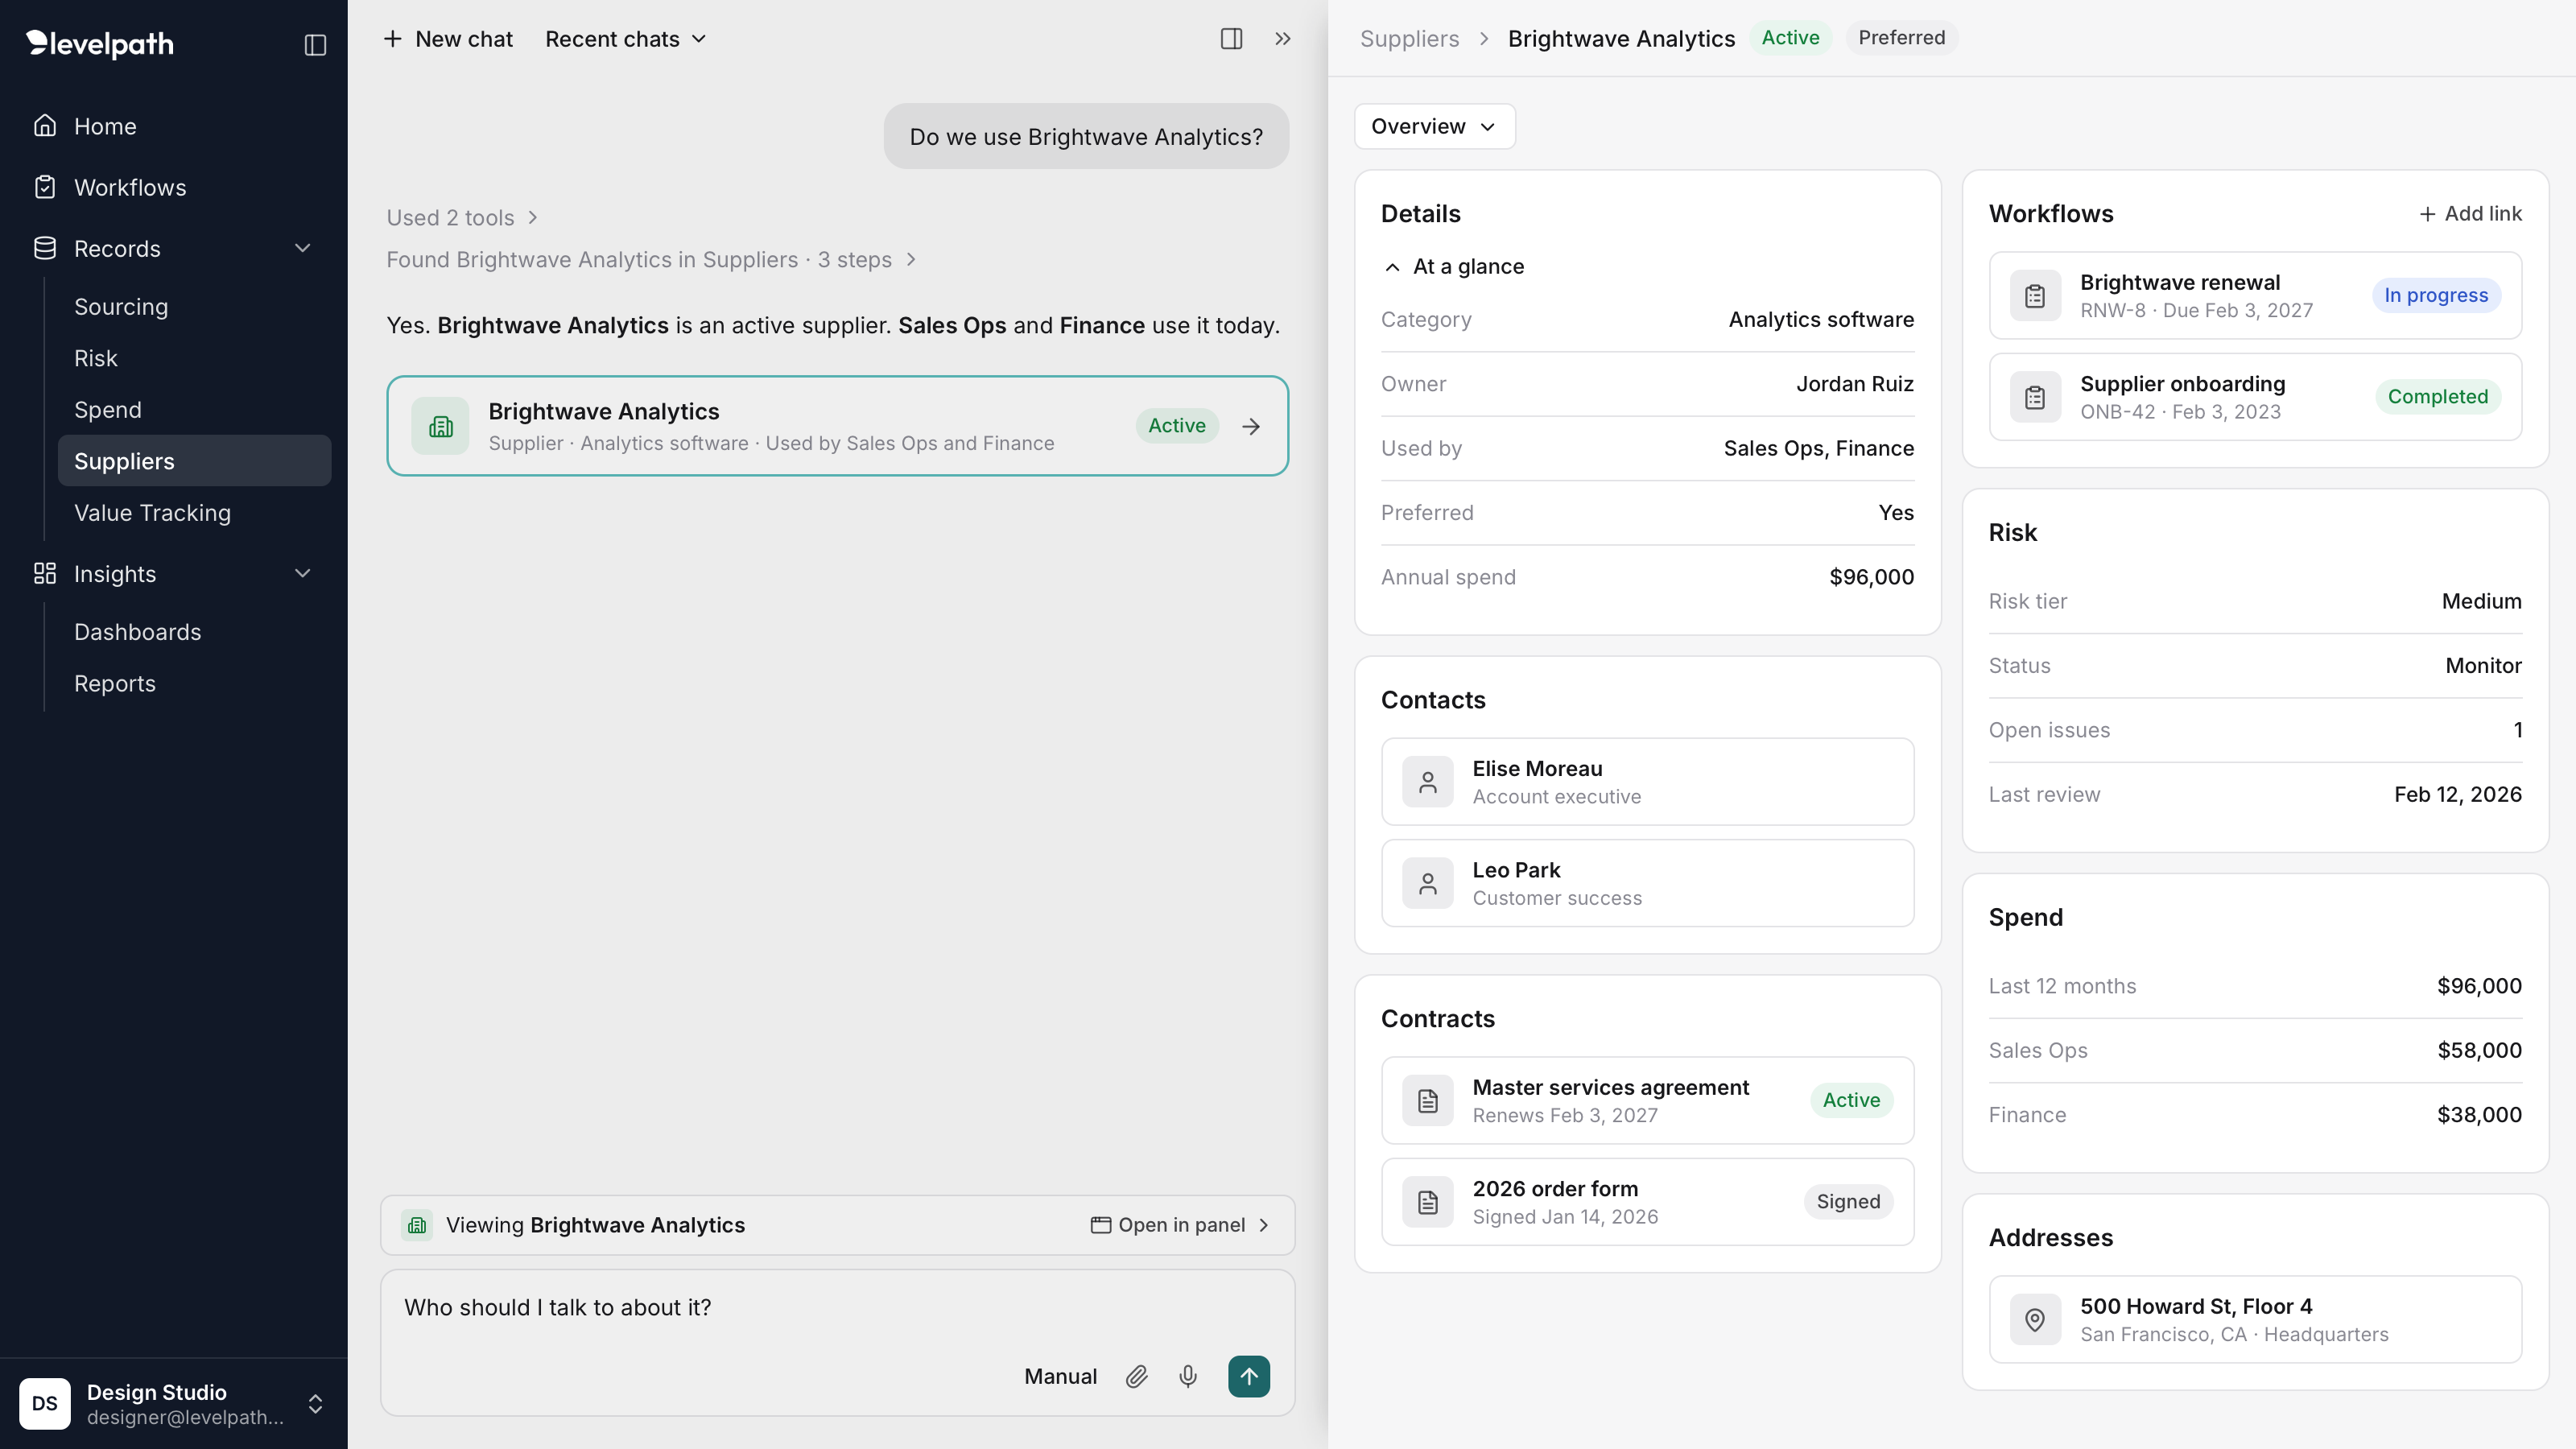Toggle the Manual mode selector
Viewport: 2576px width, 1449px height.
(x=1060, y=1376)
